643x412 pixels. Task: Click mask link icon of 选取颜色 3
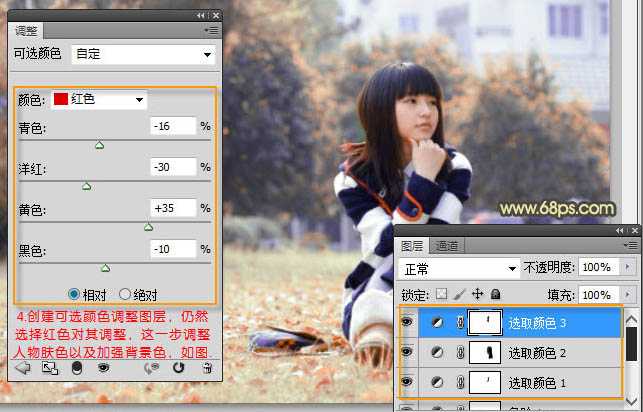click(460, 323)
